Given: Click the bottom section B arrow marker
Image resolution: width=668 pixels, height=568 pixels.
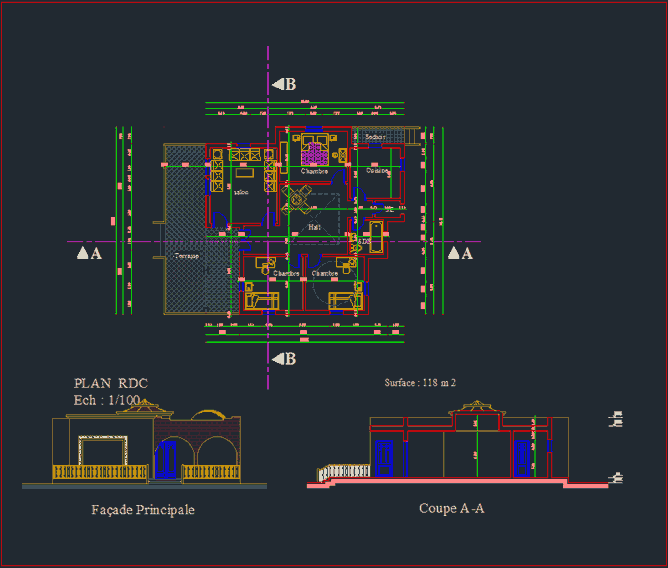Looking at the screenshot, I should [x=284, y=359].
